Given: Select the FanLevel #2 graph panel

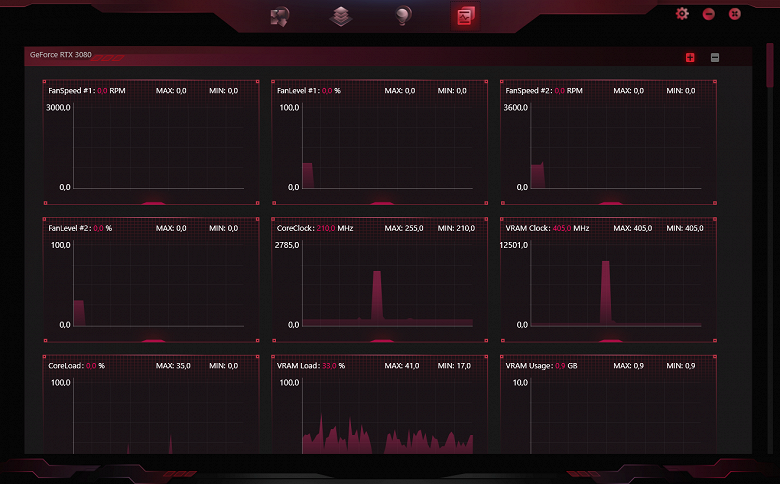Looking at the screenshot, I should click(151, 280).
